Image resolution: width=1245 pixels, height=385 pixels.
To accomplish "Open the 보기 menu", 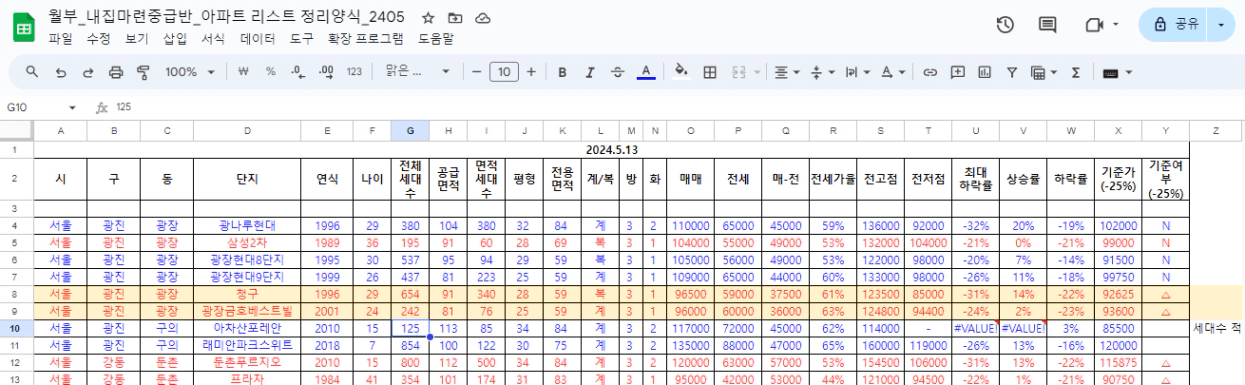I will tap(137, 39).
